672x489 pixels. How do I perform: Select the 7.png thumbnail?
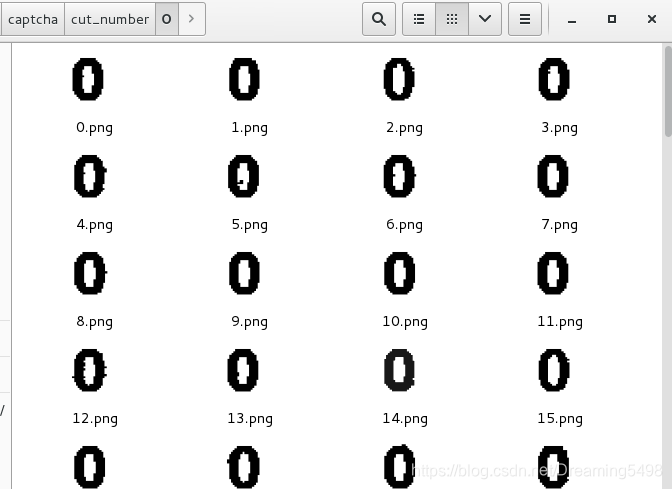tap(553, 176)
